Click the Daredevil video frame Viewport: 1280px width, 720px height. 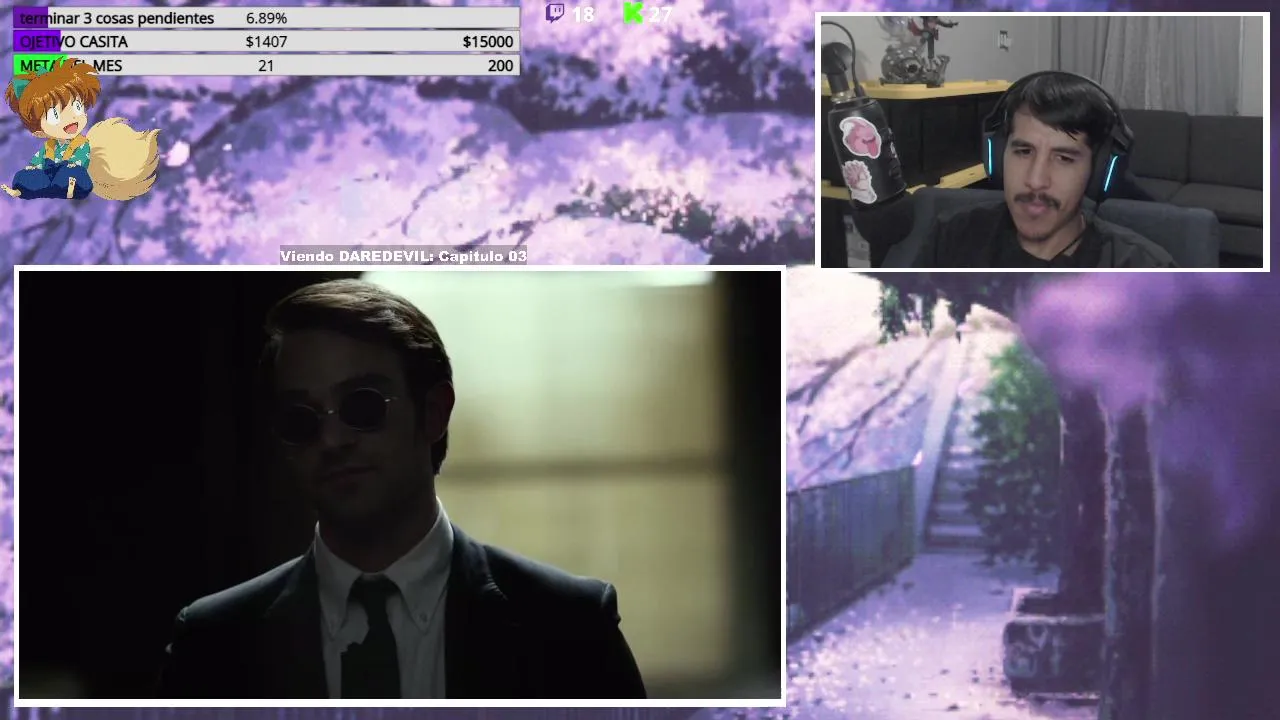coord(400,485)
